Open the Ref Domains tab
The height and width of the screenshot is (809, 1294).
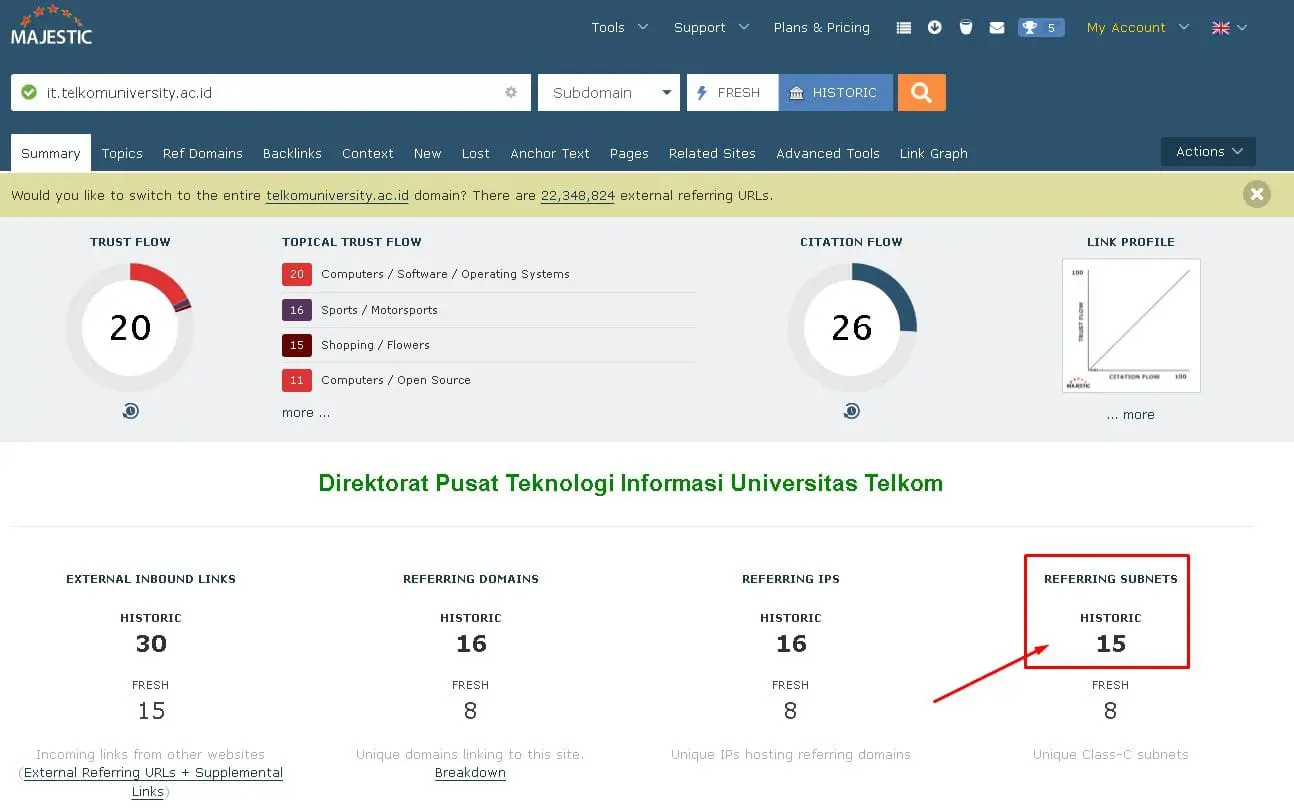point(203,153)
